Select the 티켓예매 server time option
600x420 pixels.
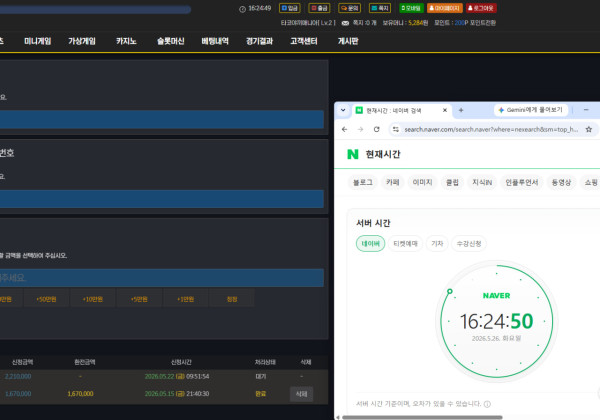click(405, 244)
